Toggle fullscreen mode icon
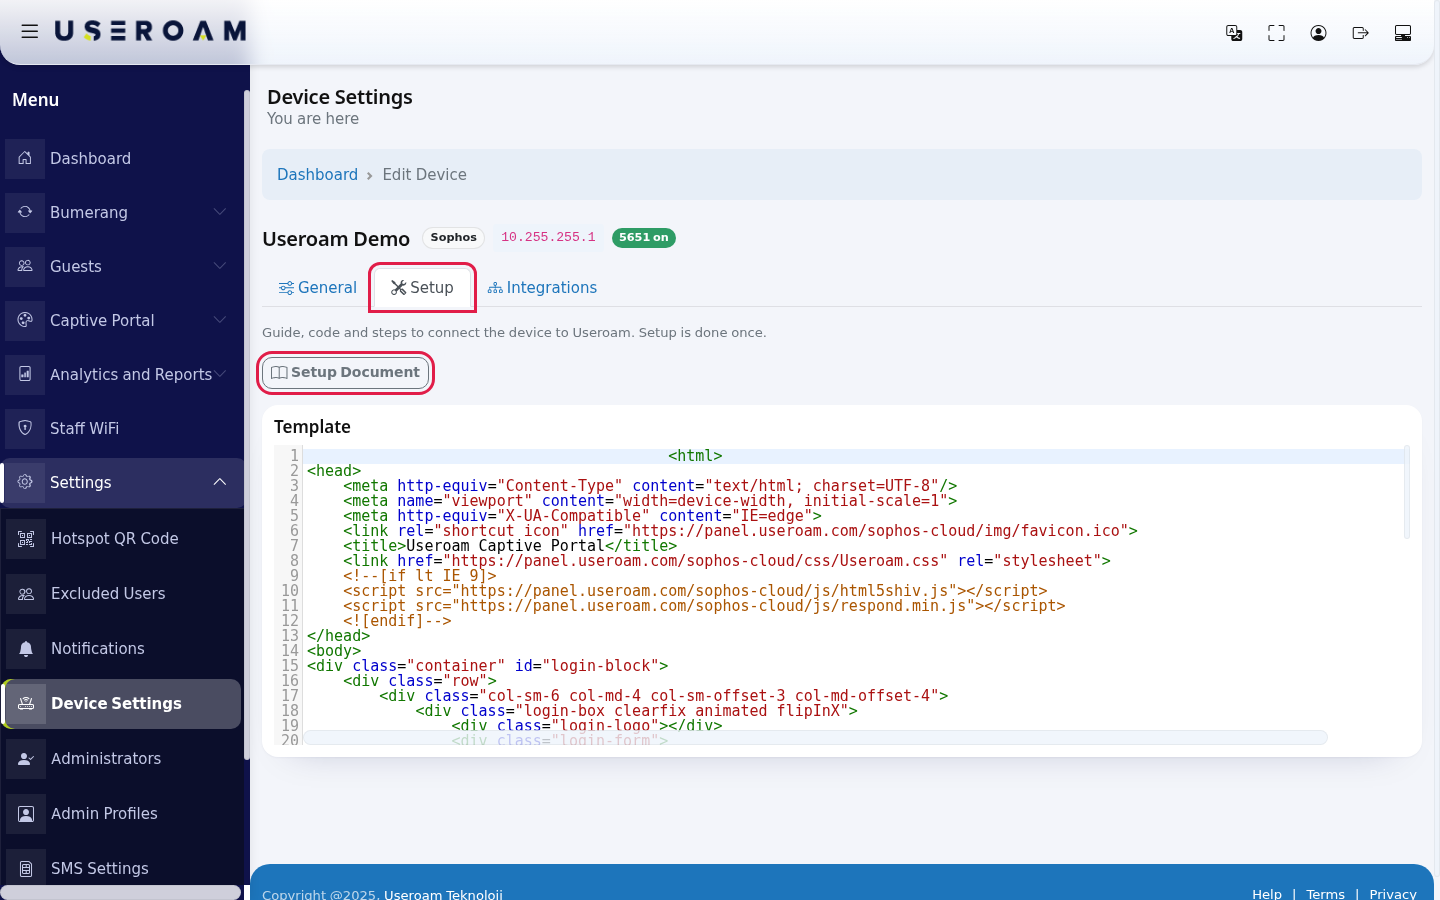Viewport: 1440px width, 900px height. (1276, 33)
